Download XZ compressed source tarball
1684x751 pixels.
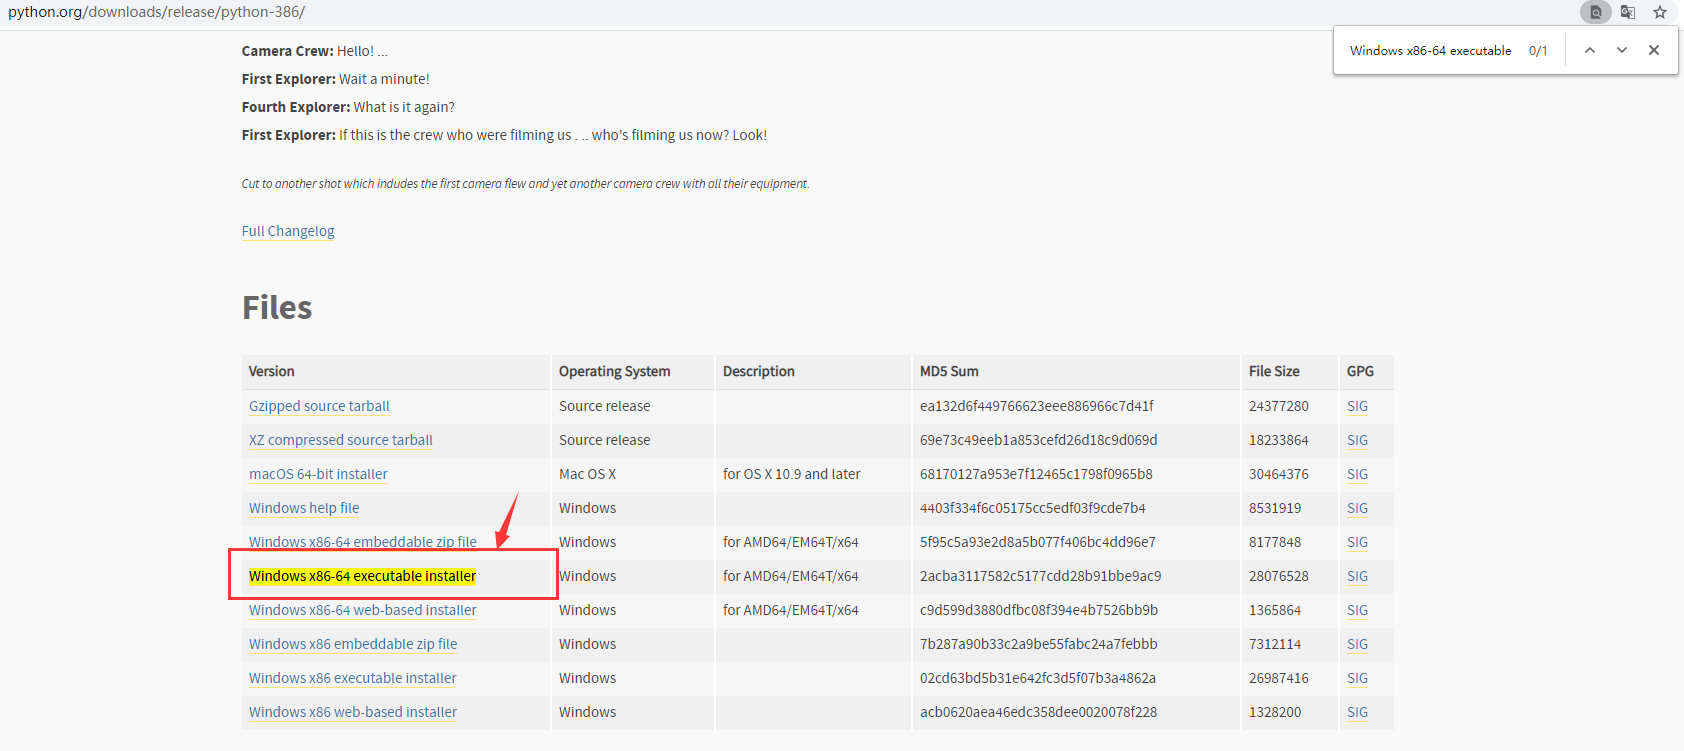point(341,440)
